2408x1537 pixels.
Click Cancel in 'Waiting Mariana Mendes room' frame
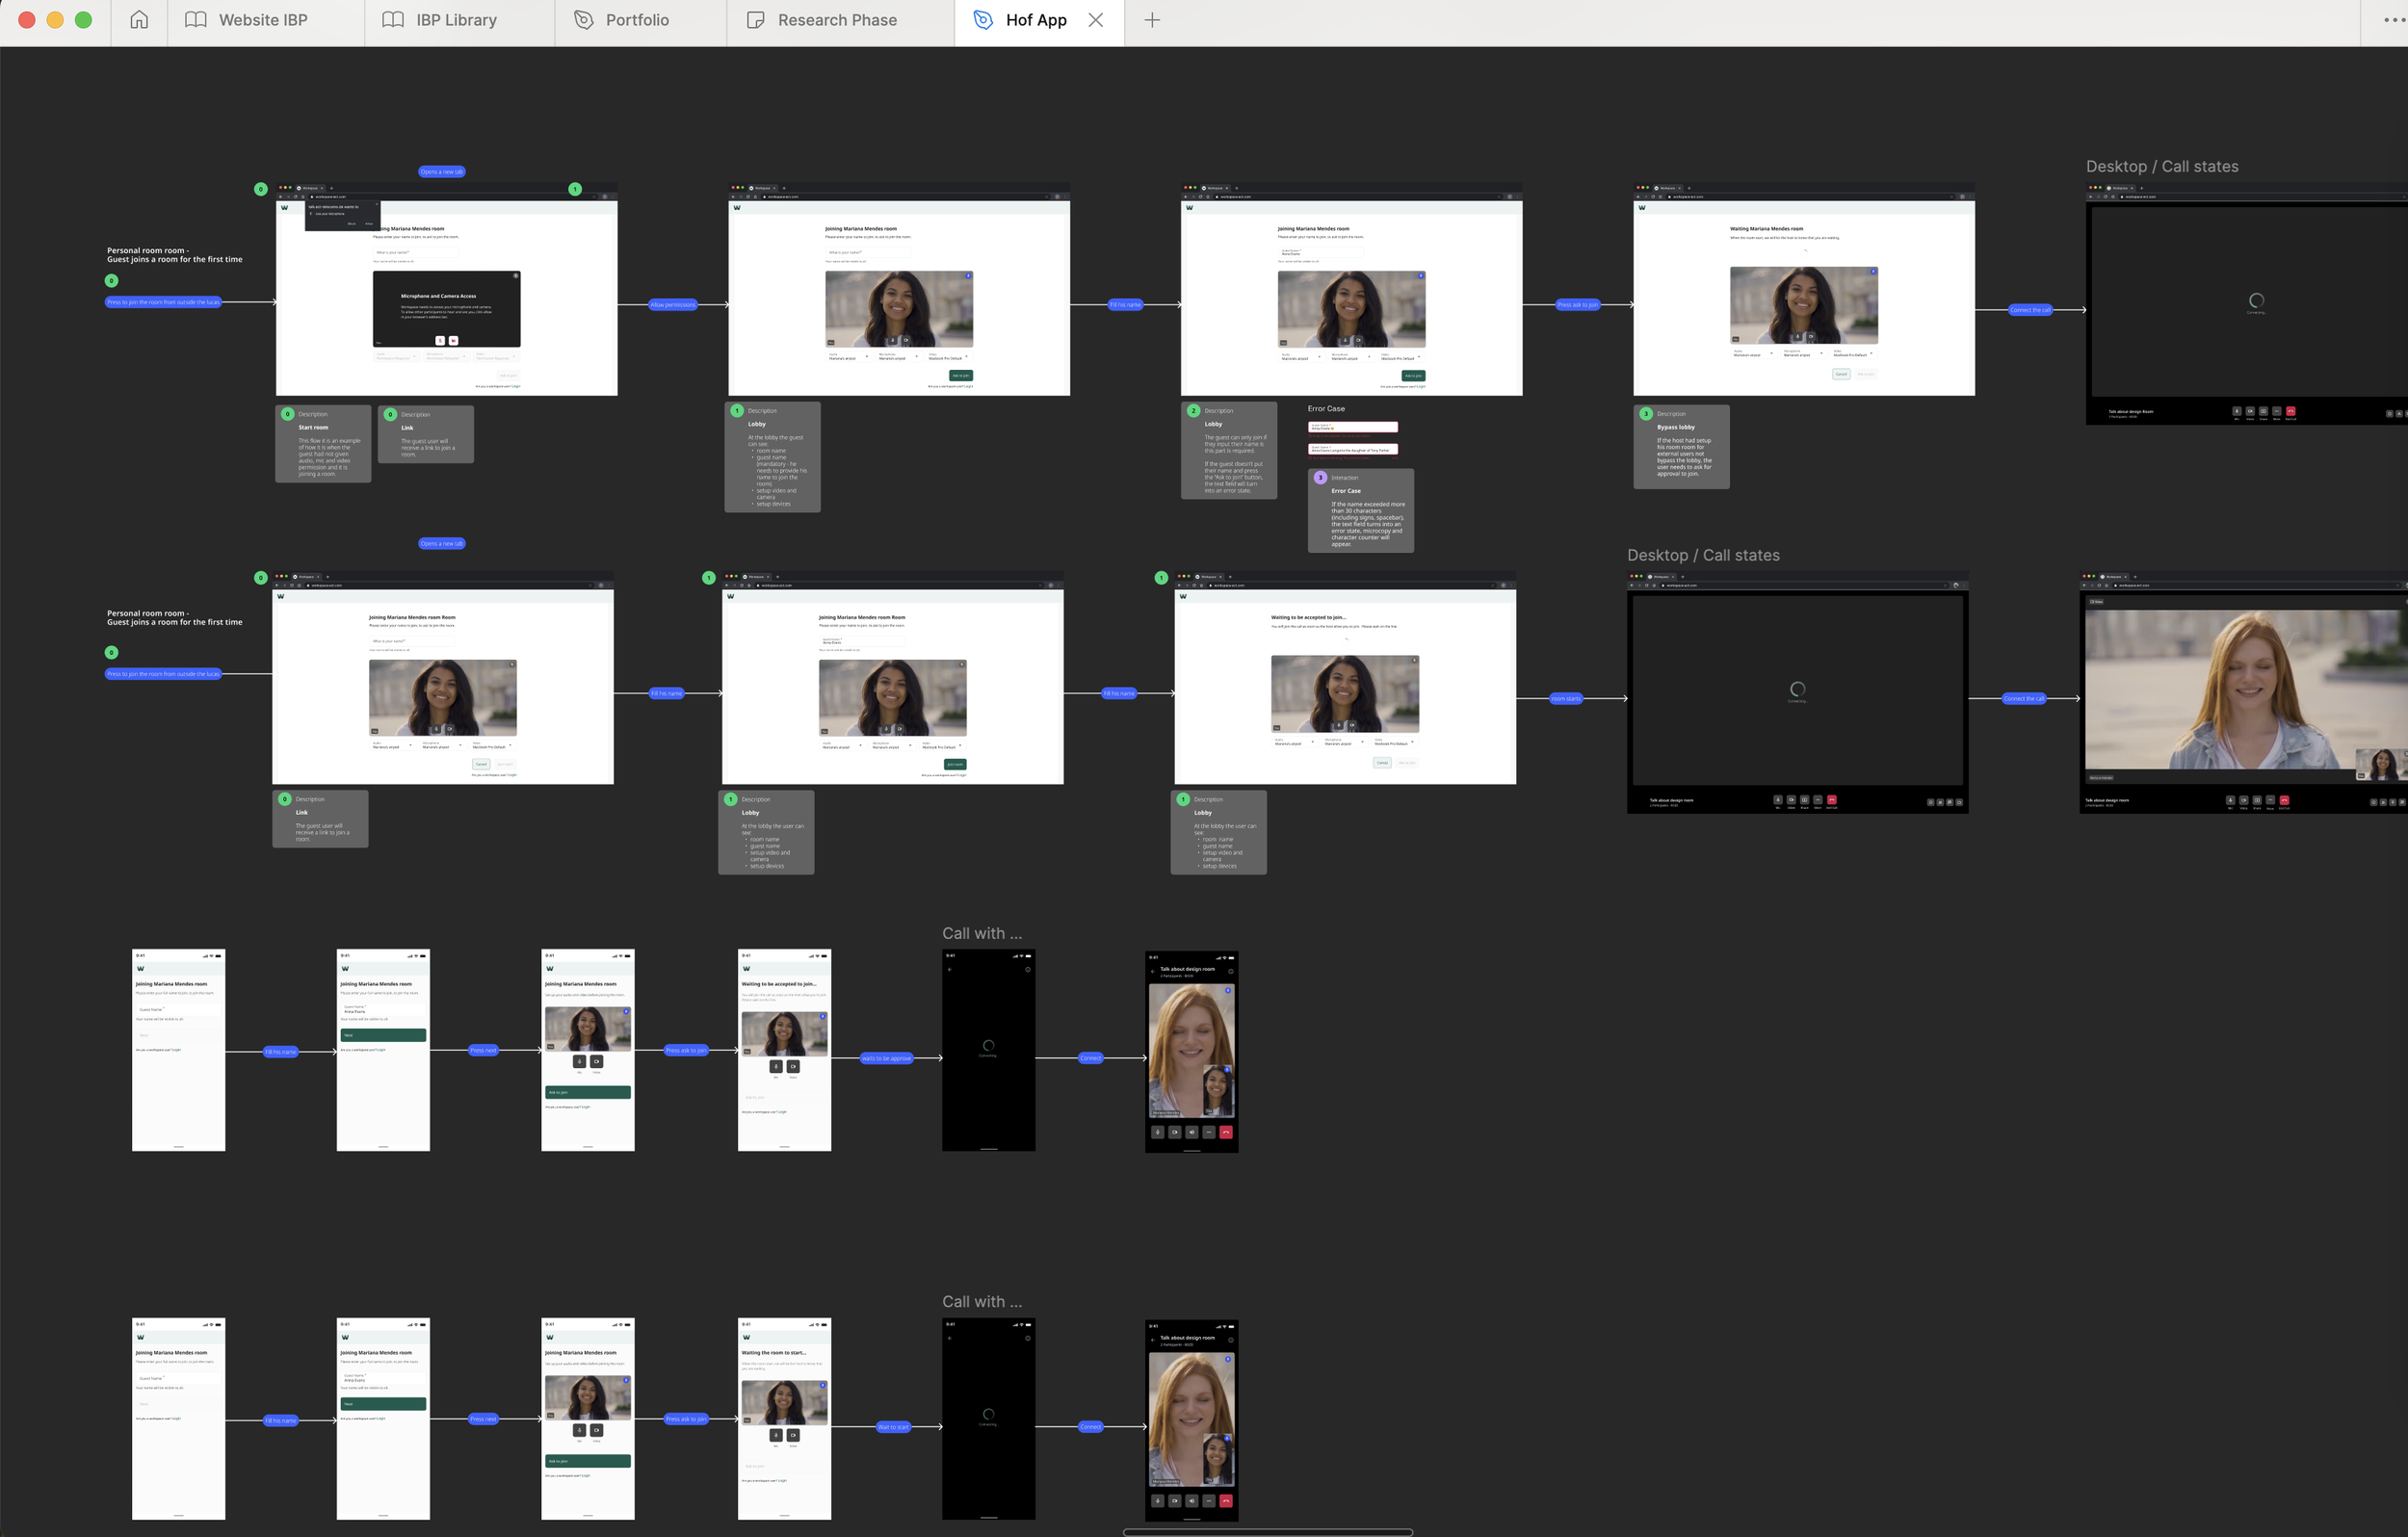1842,375
